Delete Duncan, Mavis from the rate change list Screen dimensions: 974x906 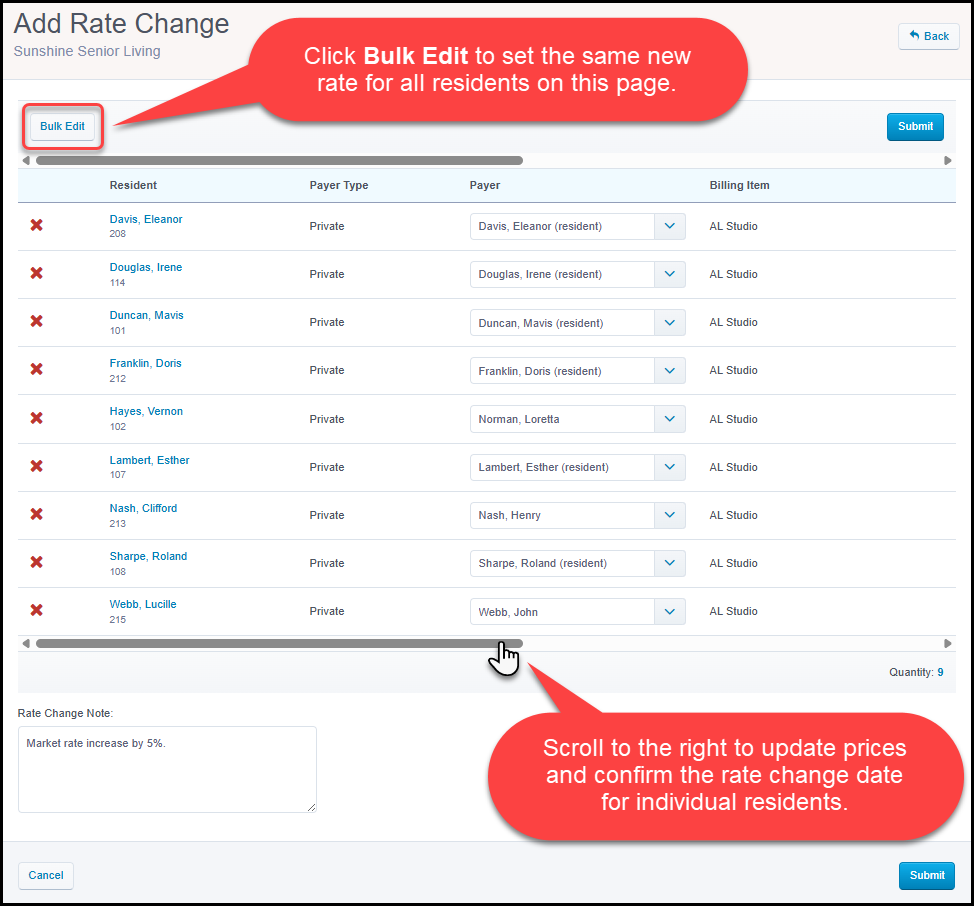click(x=36, y=321)
